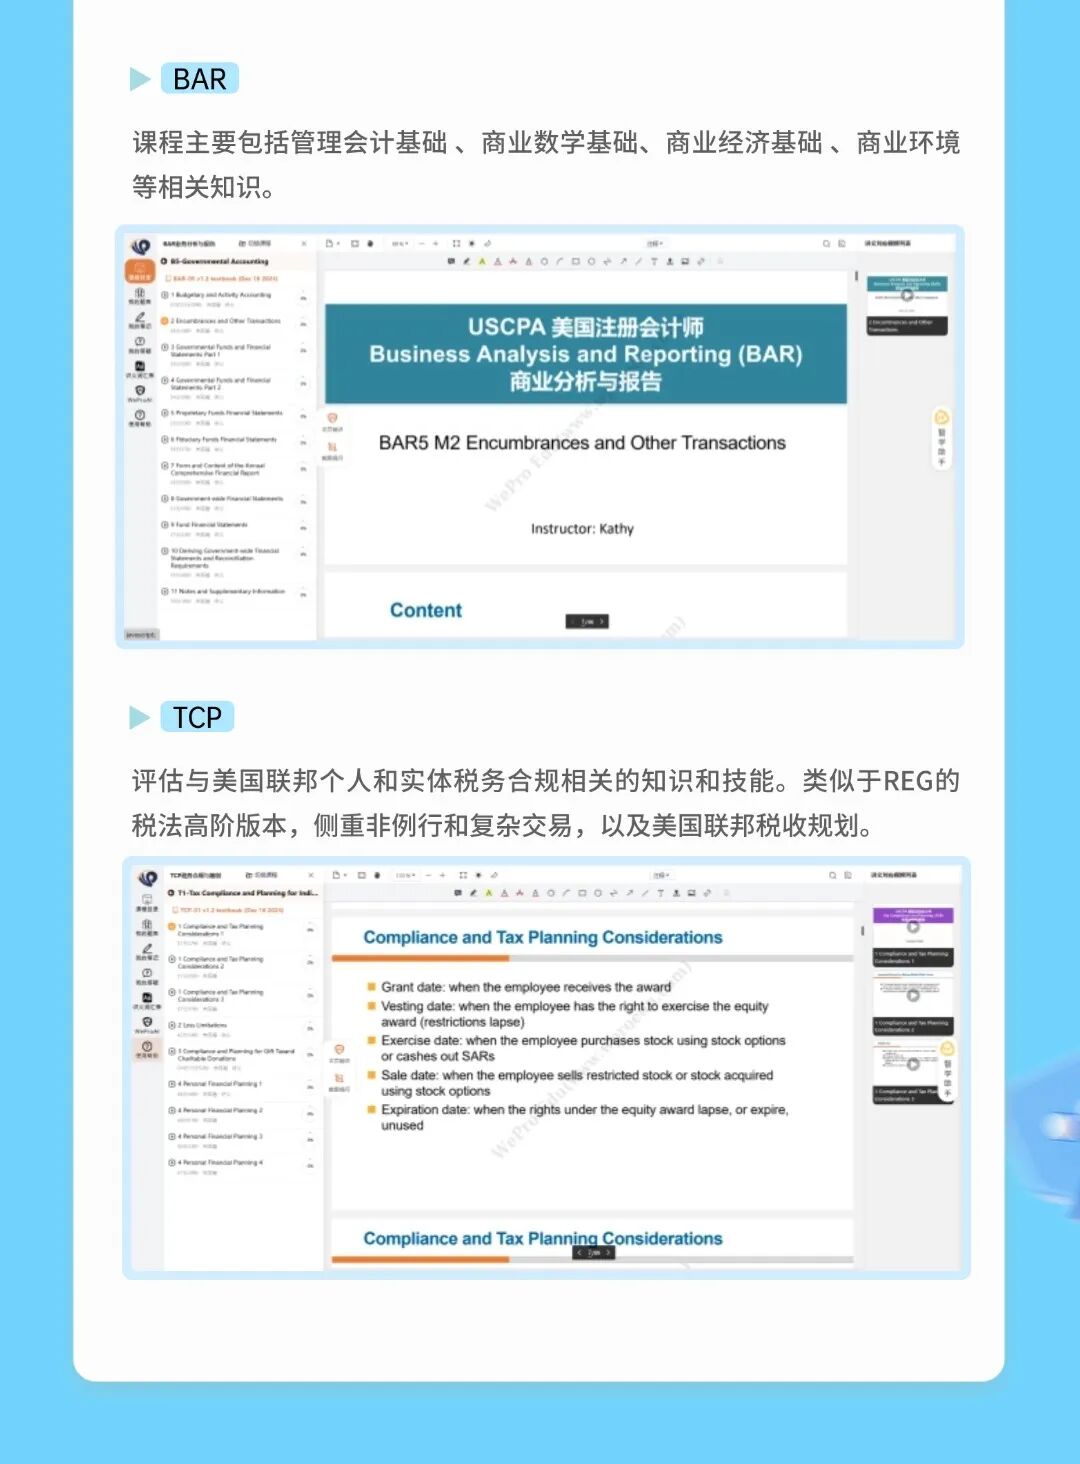Select '1 Budgetary and Activity Accounting' lesson marker
The height and width of the screenshot is (1464, 1080).
(165, 295)
